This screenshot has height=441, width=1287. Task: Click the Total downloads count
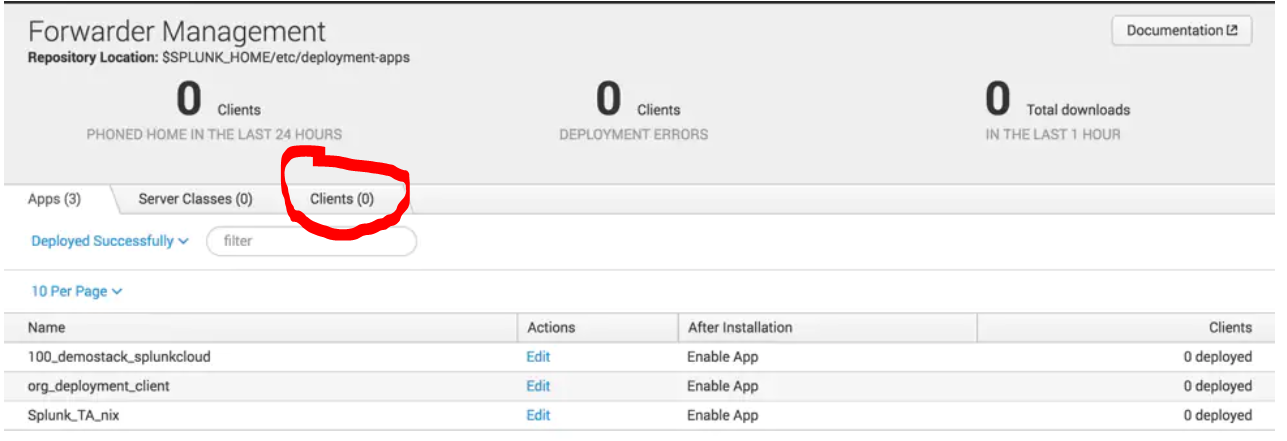coord(998,101)
